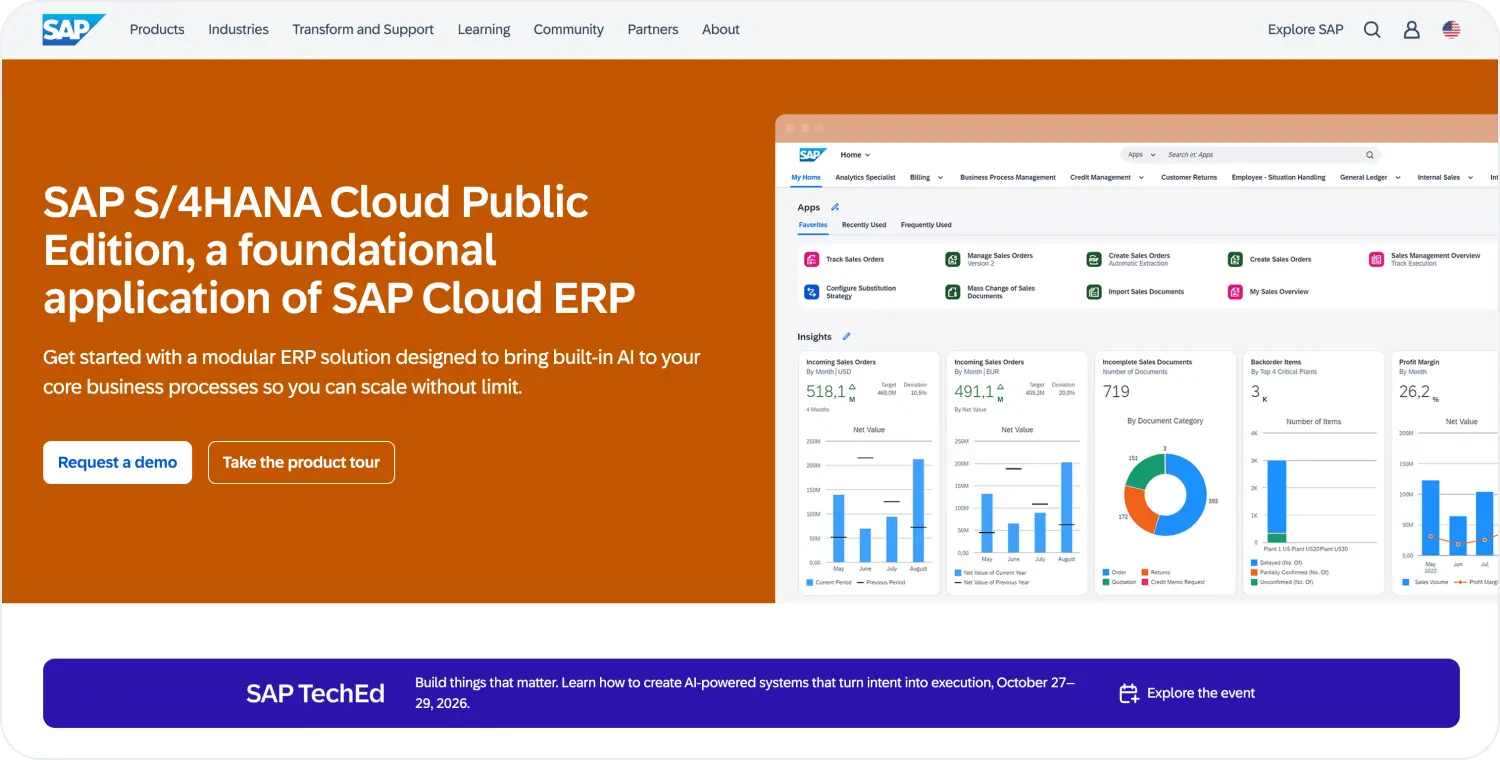This screenshot has width=1500, height=760.
Task: Open the site search magnifier icon
Action: click(1372, 30)
